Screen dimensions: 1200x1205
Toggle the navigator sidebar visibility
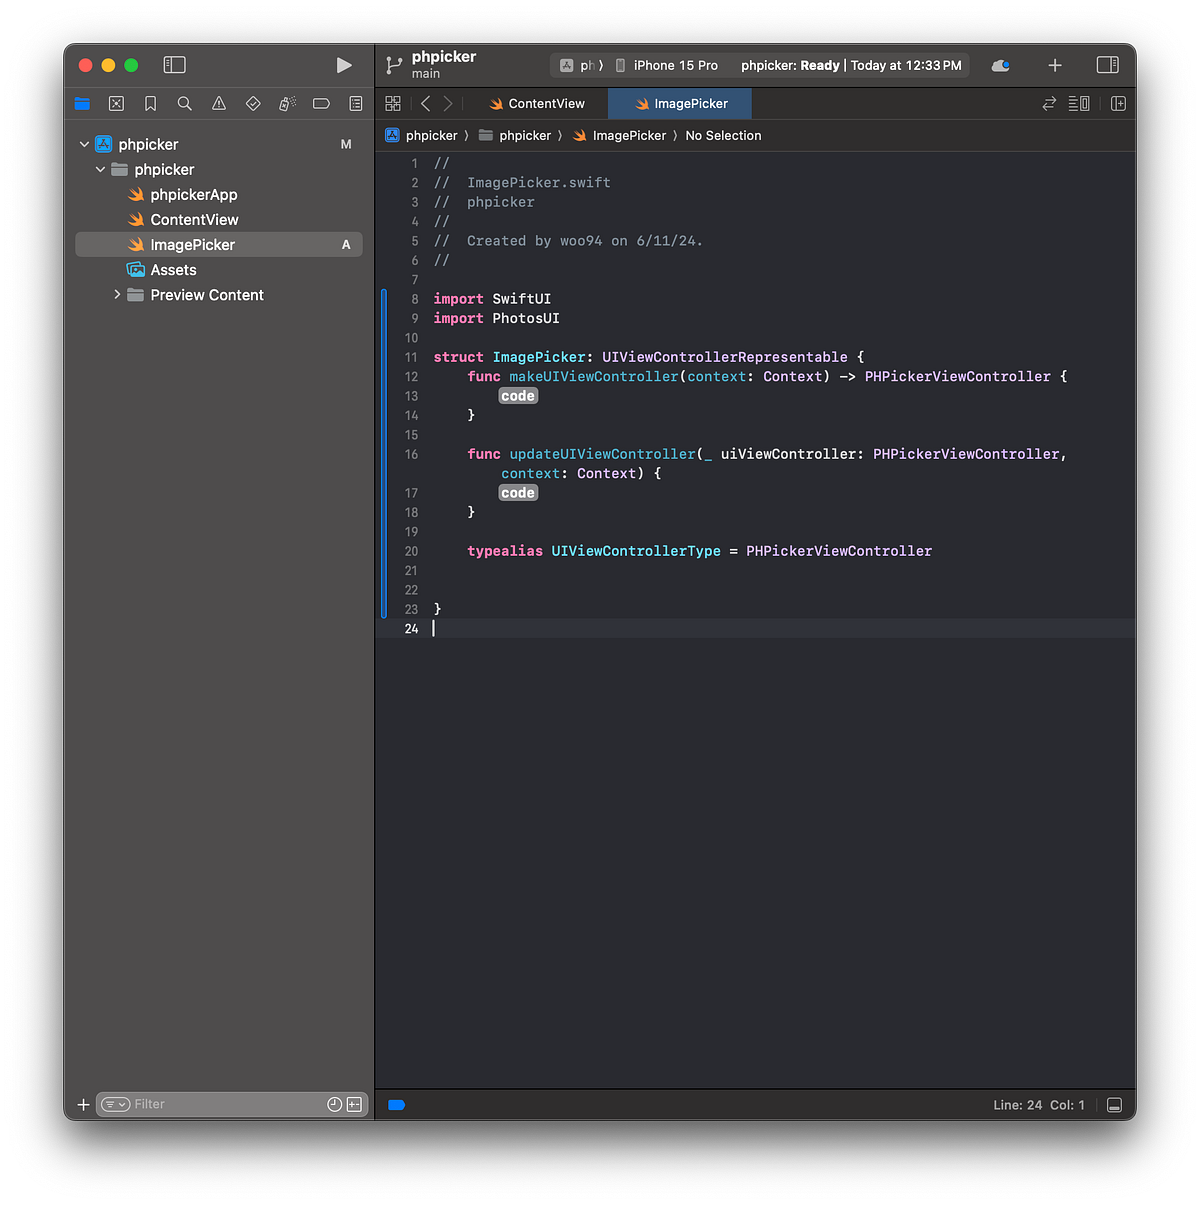(x=174, y=65)
